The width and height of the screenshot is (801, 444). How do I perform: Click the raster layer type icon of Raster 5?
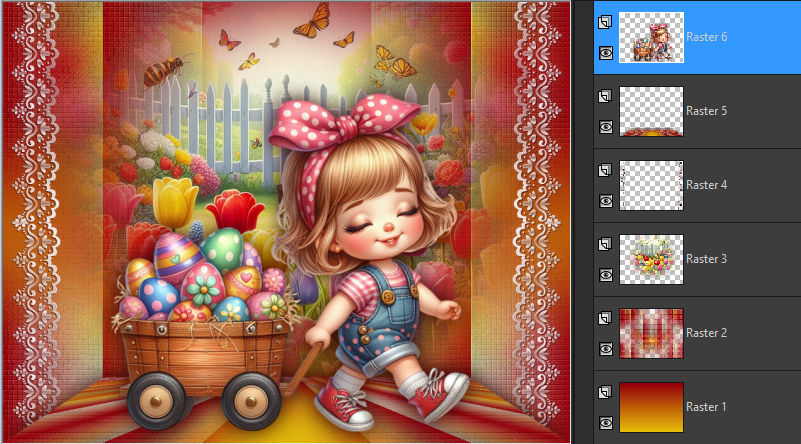point(605,96)
